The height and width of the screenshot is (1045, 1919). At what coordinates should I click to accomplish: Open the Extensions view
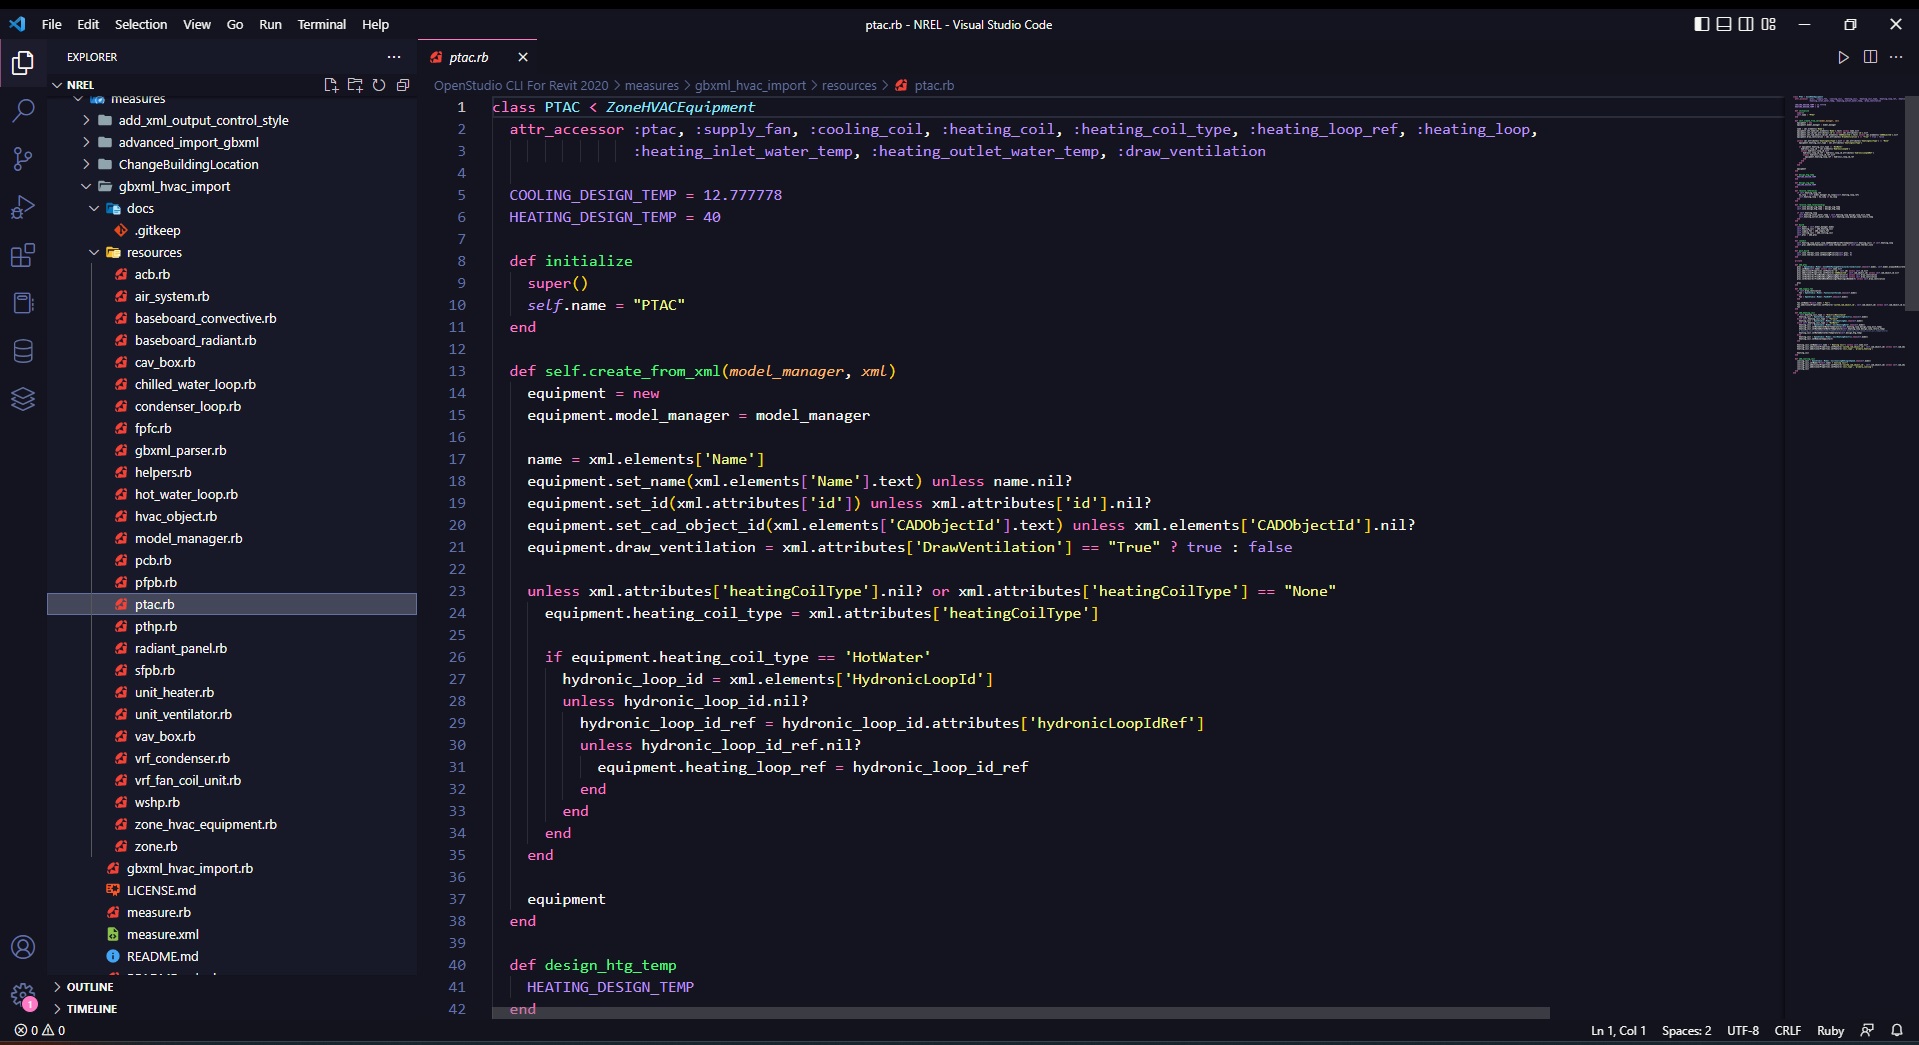pyautogui.click(x=23, y=256)
